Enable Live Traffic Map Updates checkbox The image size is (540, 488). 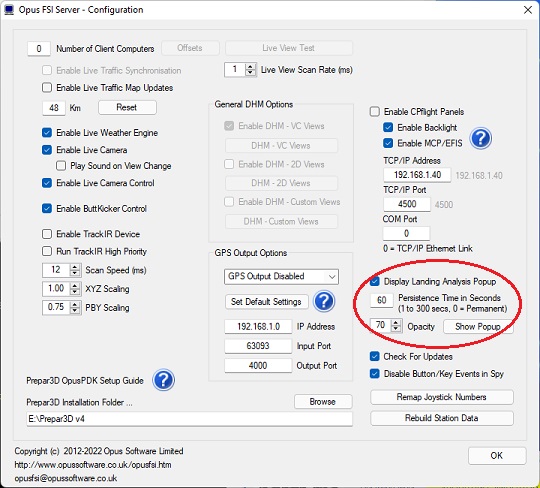[x=47, y=87]
